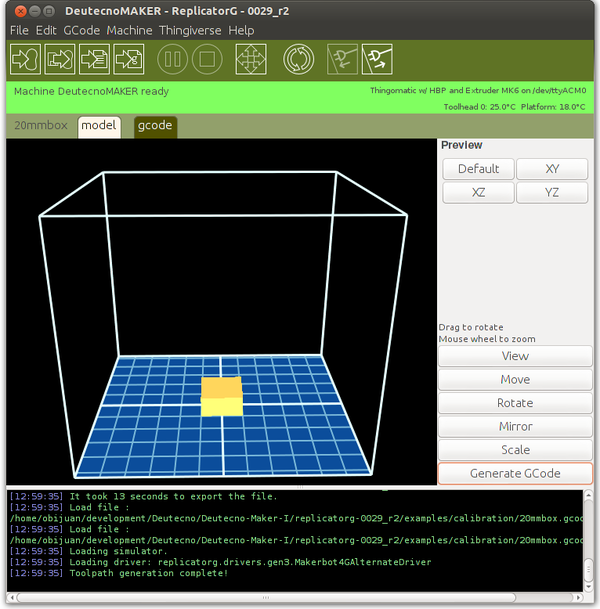
Task: Open the Machine menu
Action: tap(129, 30)
